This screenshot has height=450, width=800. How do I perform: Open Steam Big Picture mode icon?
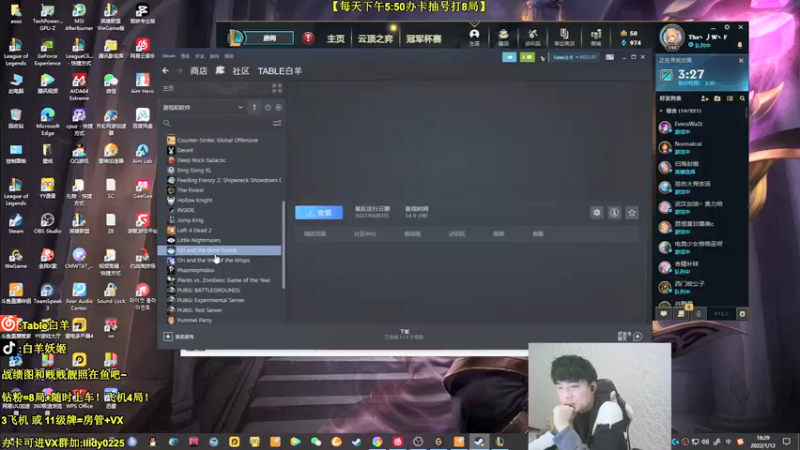610,57
